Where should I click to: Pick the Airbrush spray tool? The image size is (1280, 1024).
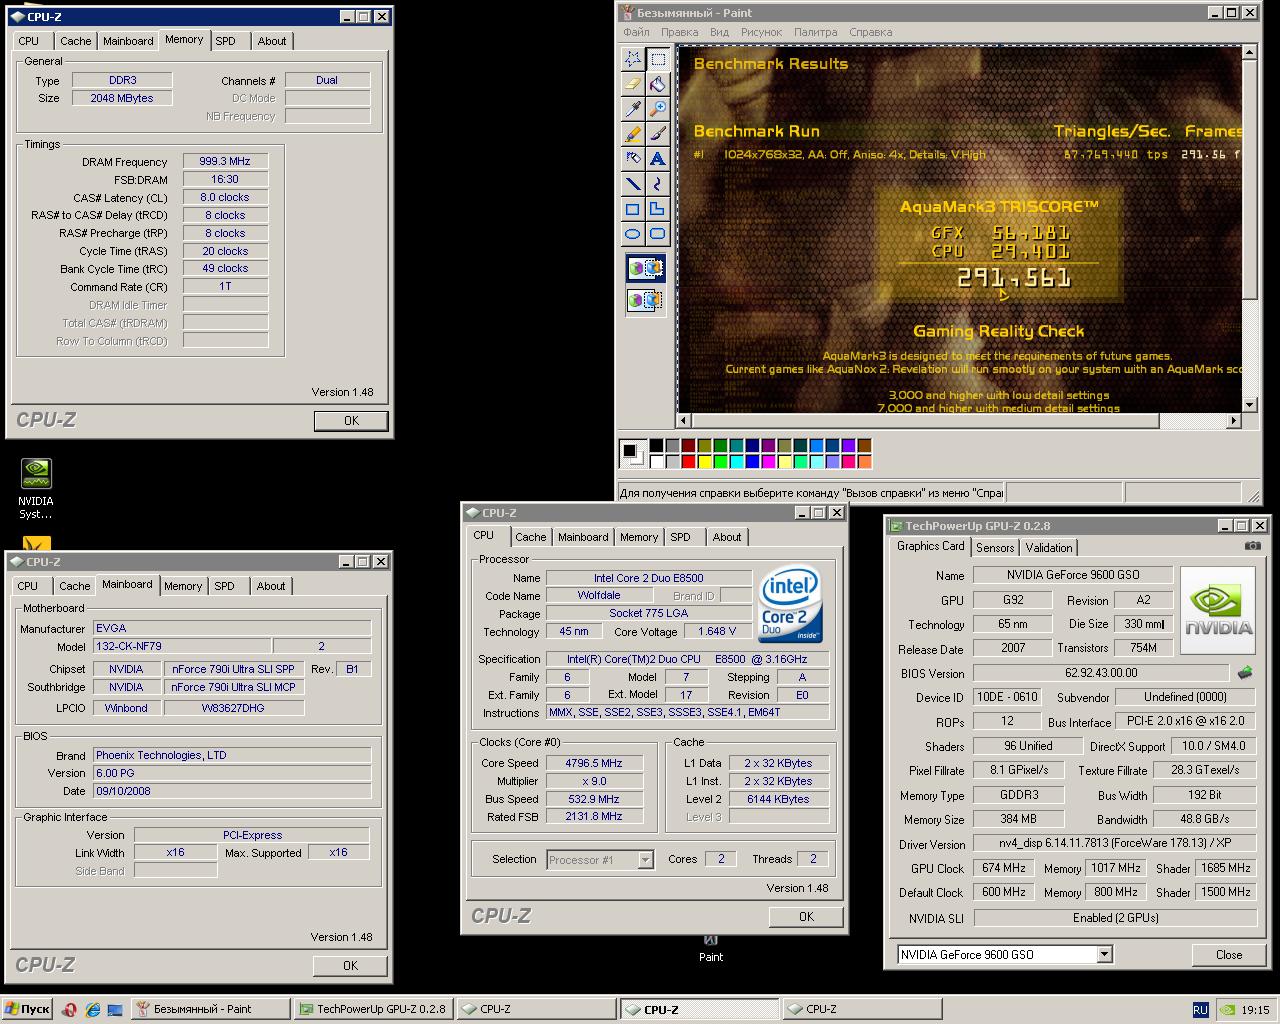(633, 158)
